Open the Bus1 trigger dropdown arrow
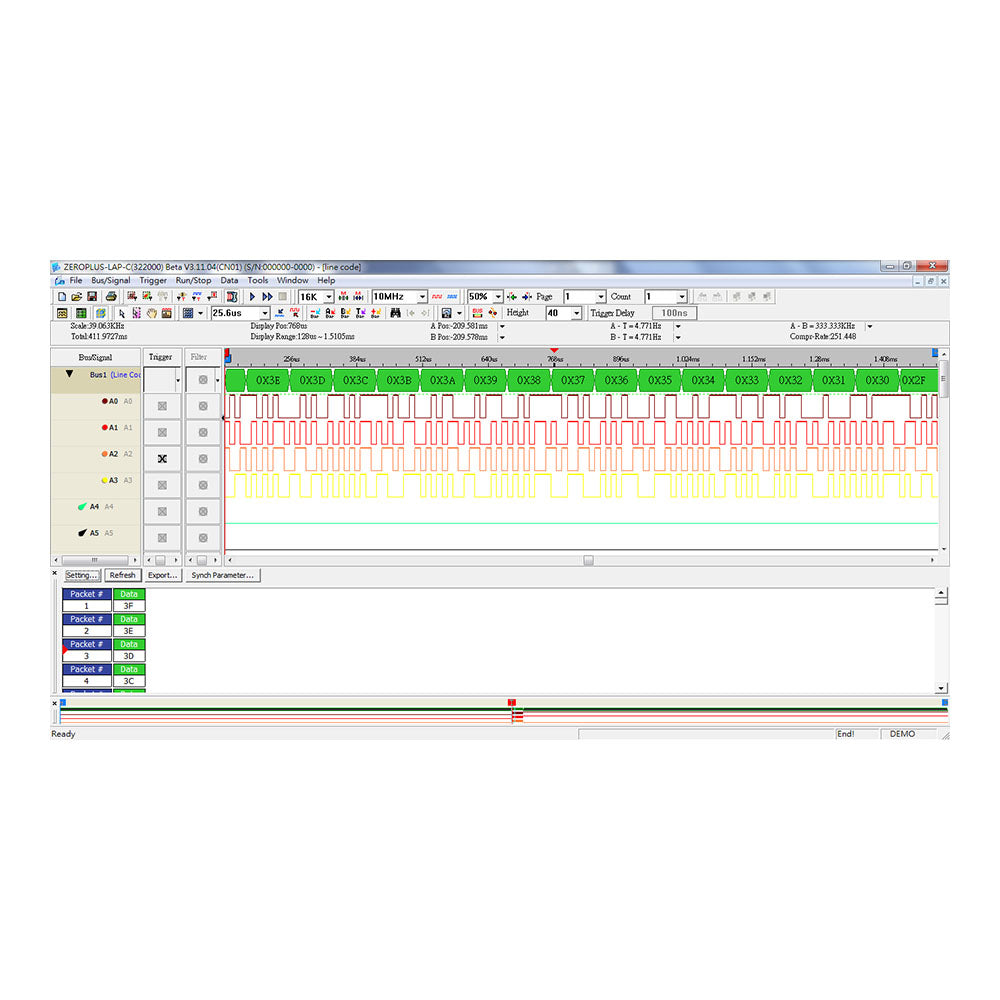1000x1000 pixels. pyautogui.click(x=177, y=380)
